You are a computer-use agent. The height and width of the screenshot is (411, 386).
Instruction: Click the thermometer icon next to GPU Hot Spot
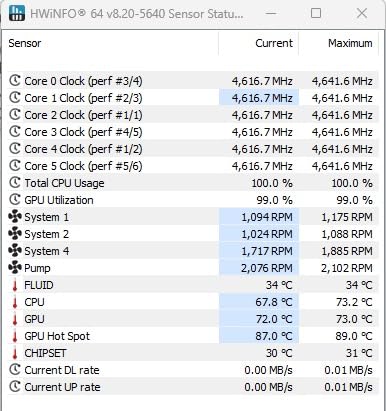(15, 336)
